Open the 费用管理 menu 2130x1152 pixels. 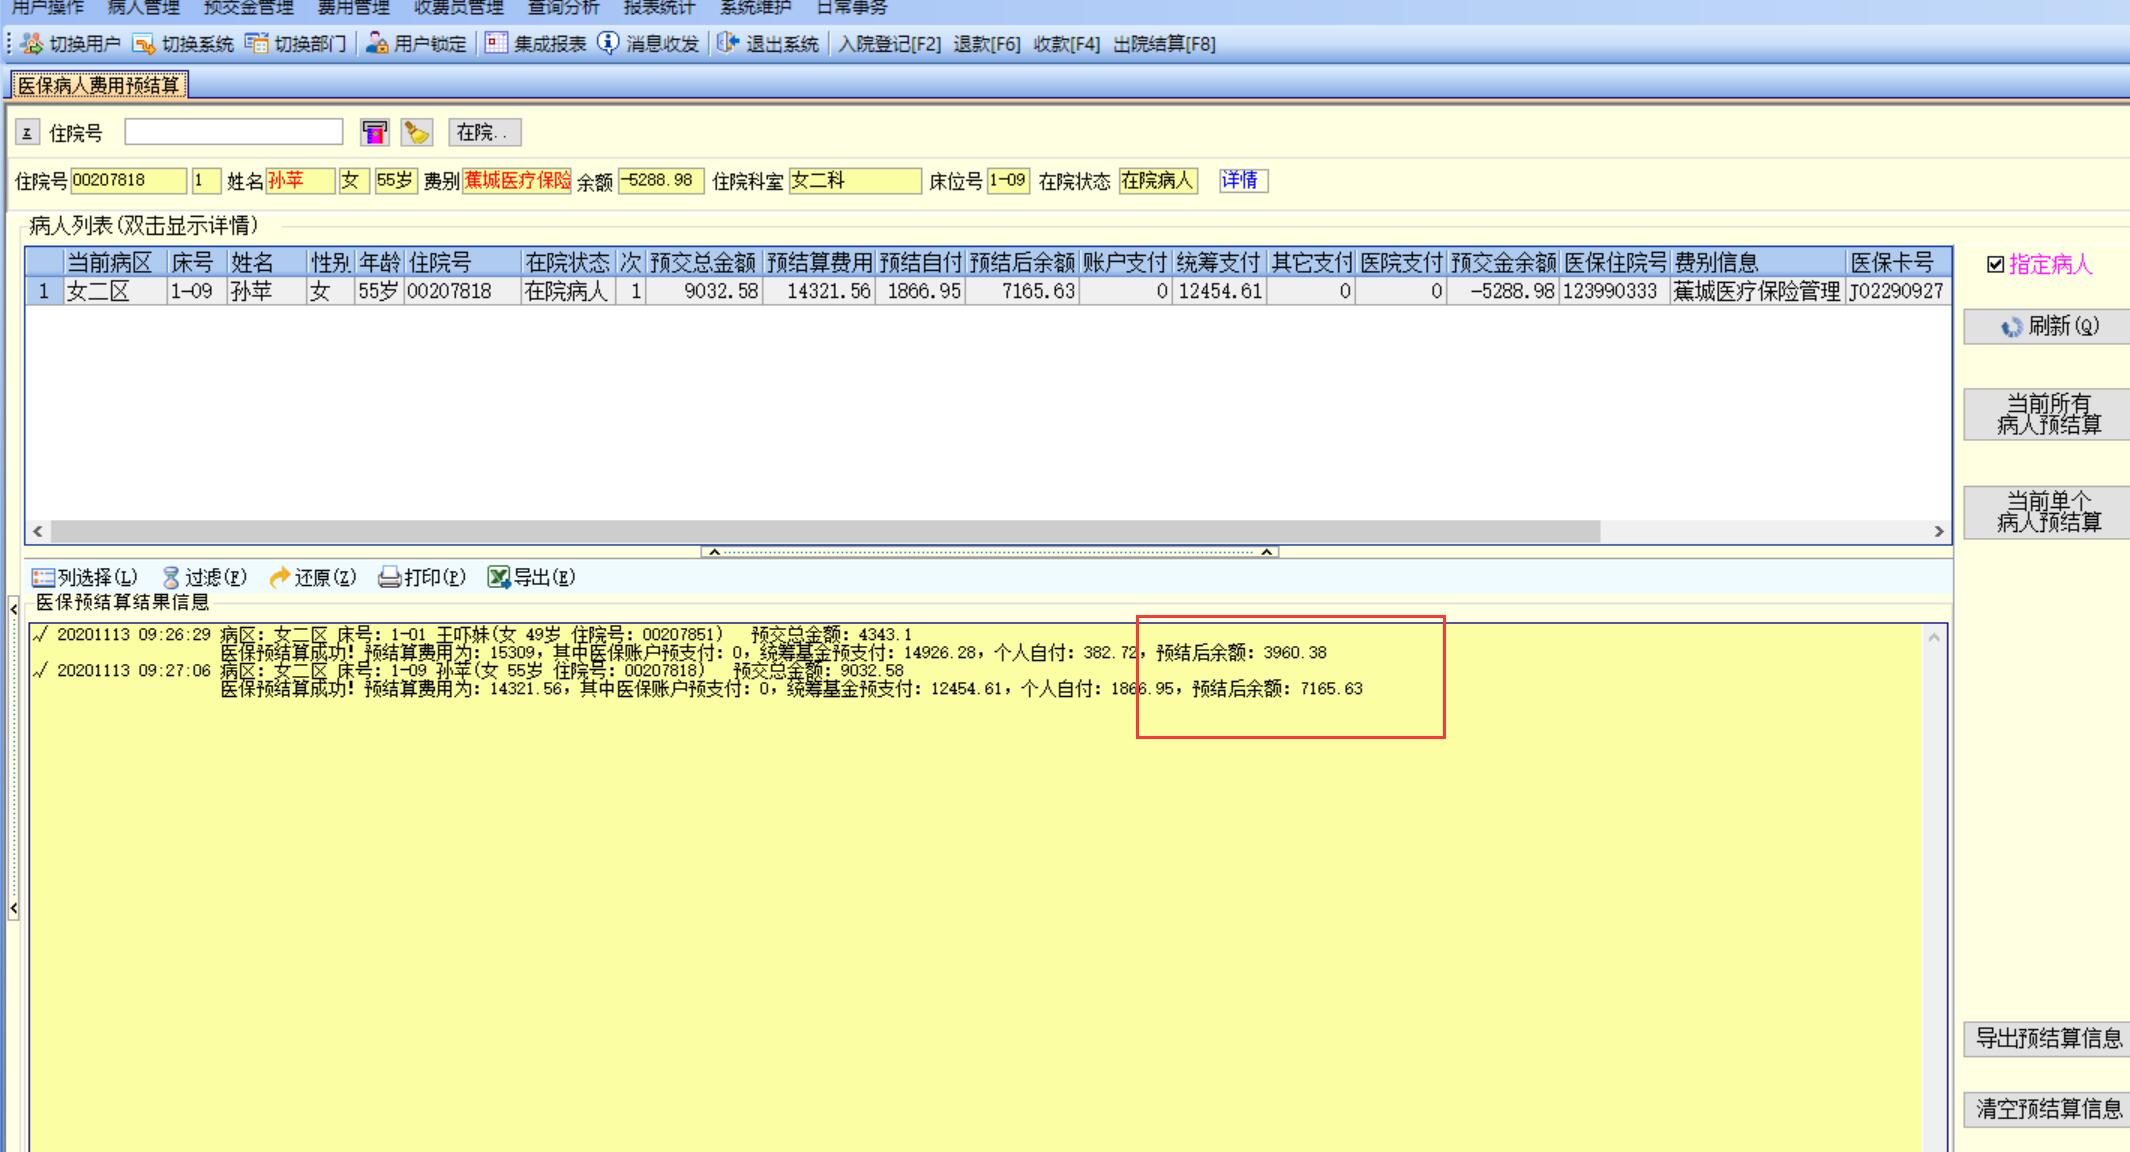pyautogui.click(x=352, y=8)
